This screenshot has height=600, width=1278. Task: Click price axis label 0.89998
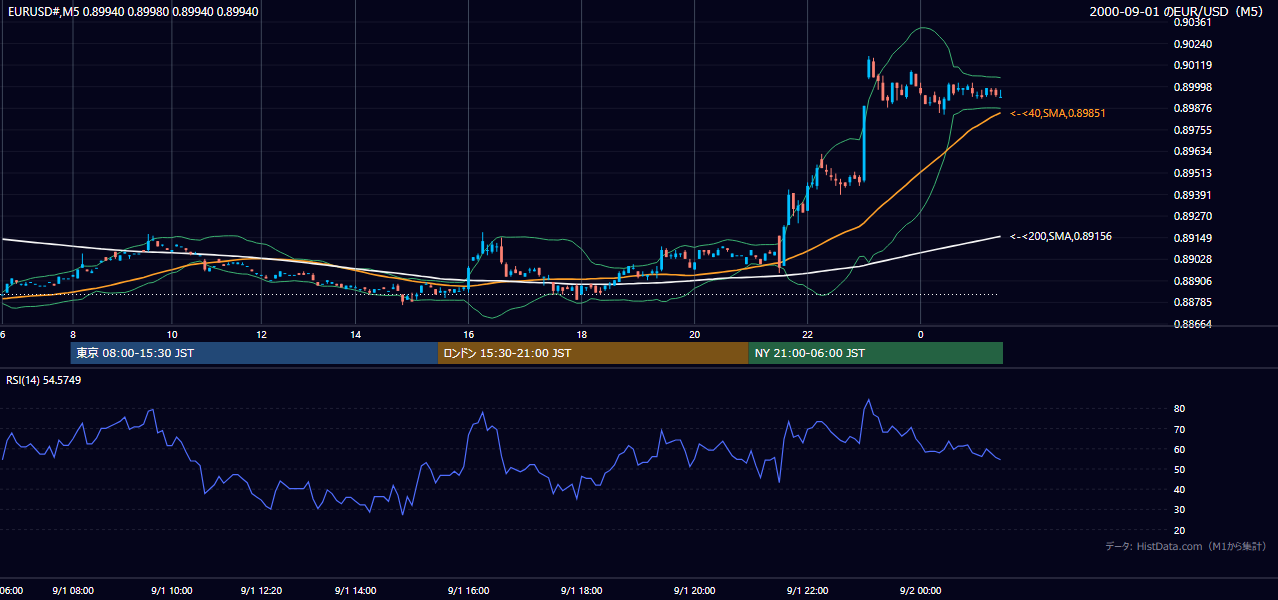coord(1192,87)
